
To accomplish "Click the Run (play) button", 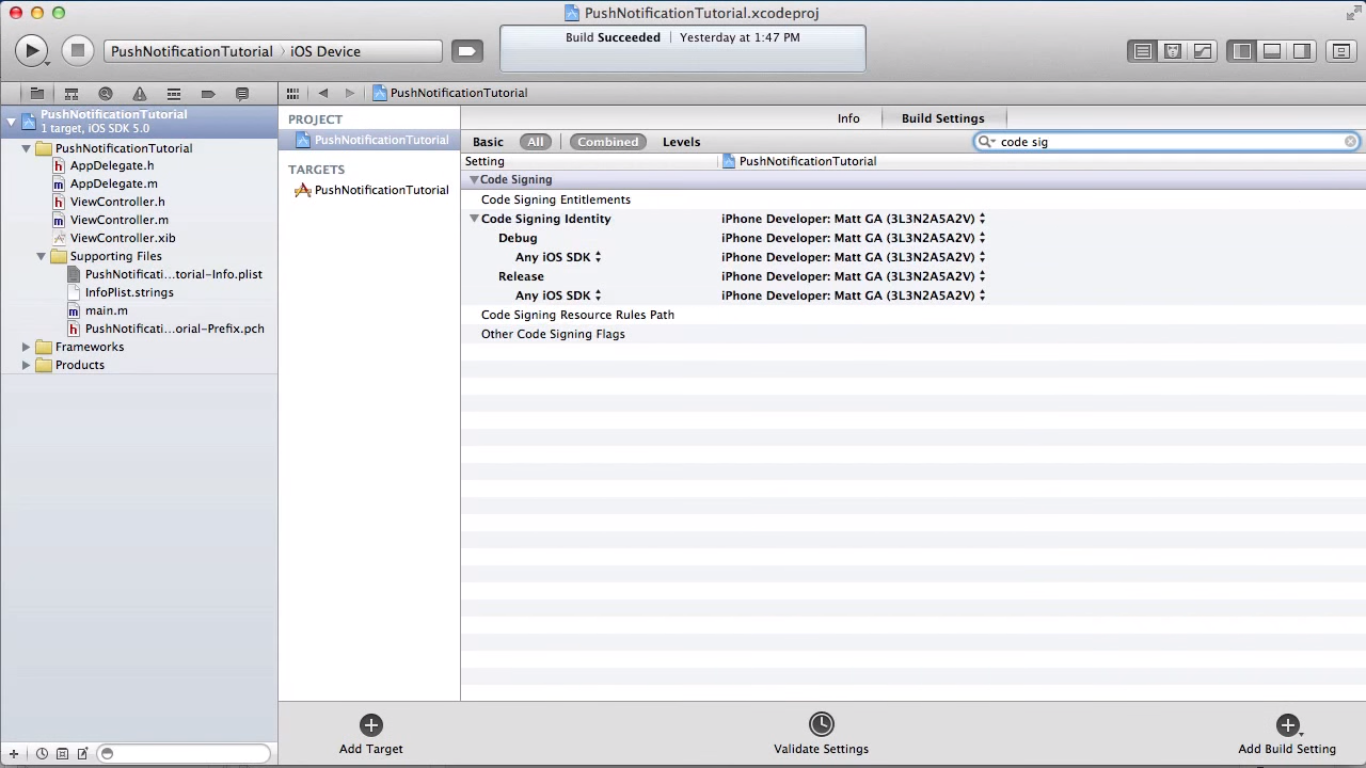I will pos(31,50).
